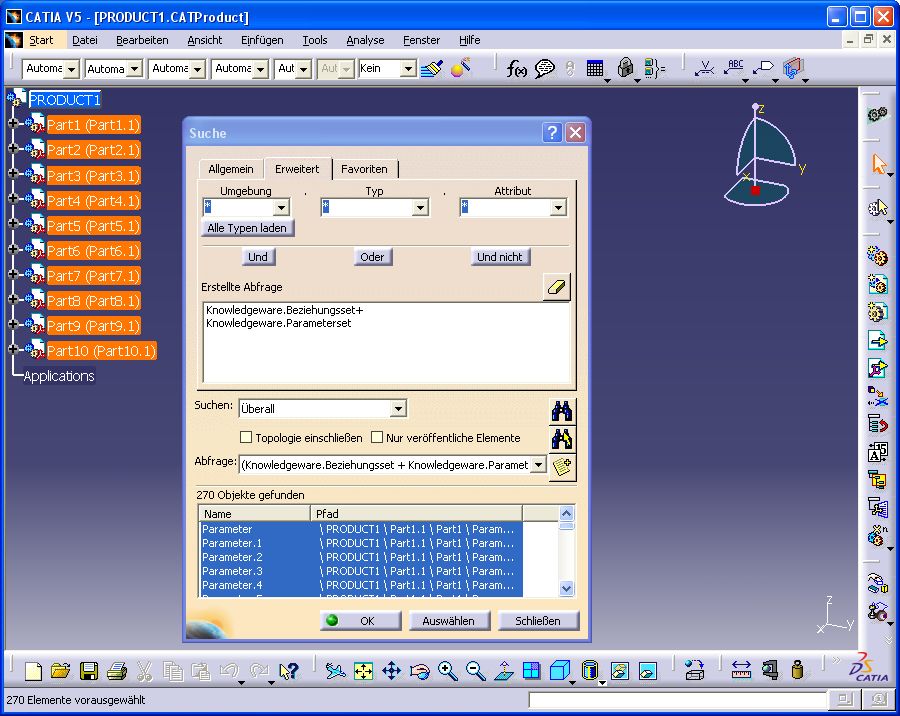Open the Bearbeiten menu
The image size is (900, 716).
point(142,40)
